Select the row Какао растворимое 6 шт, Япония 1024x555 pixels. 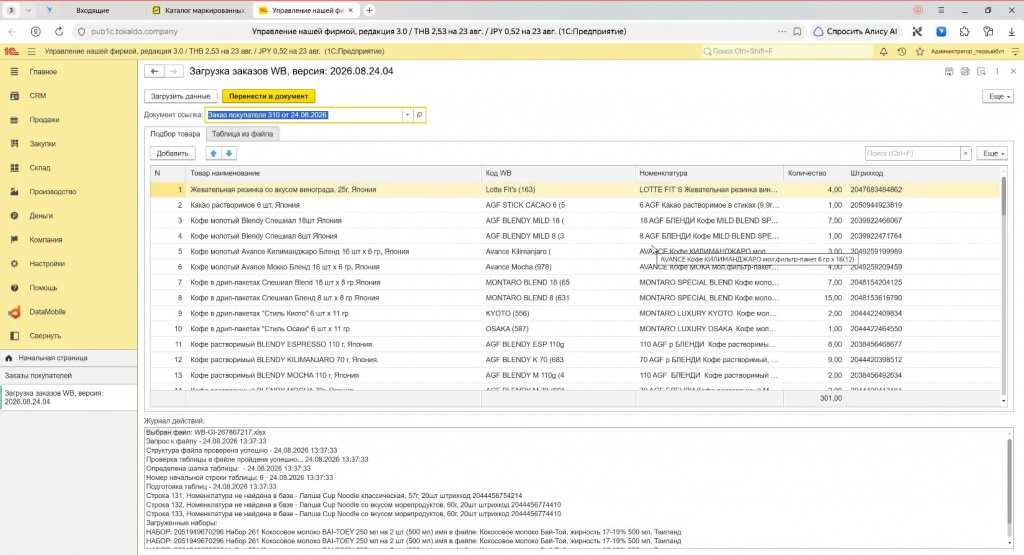tap(575, 205)
